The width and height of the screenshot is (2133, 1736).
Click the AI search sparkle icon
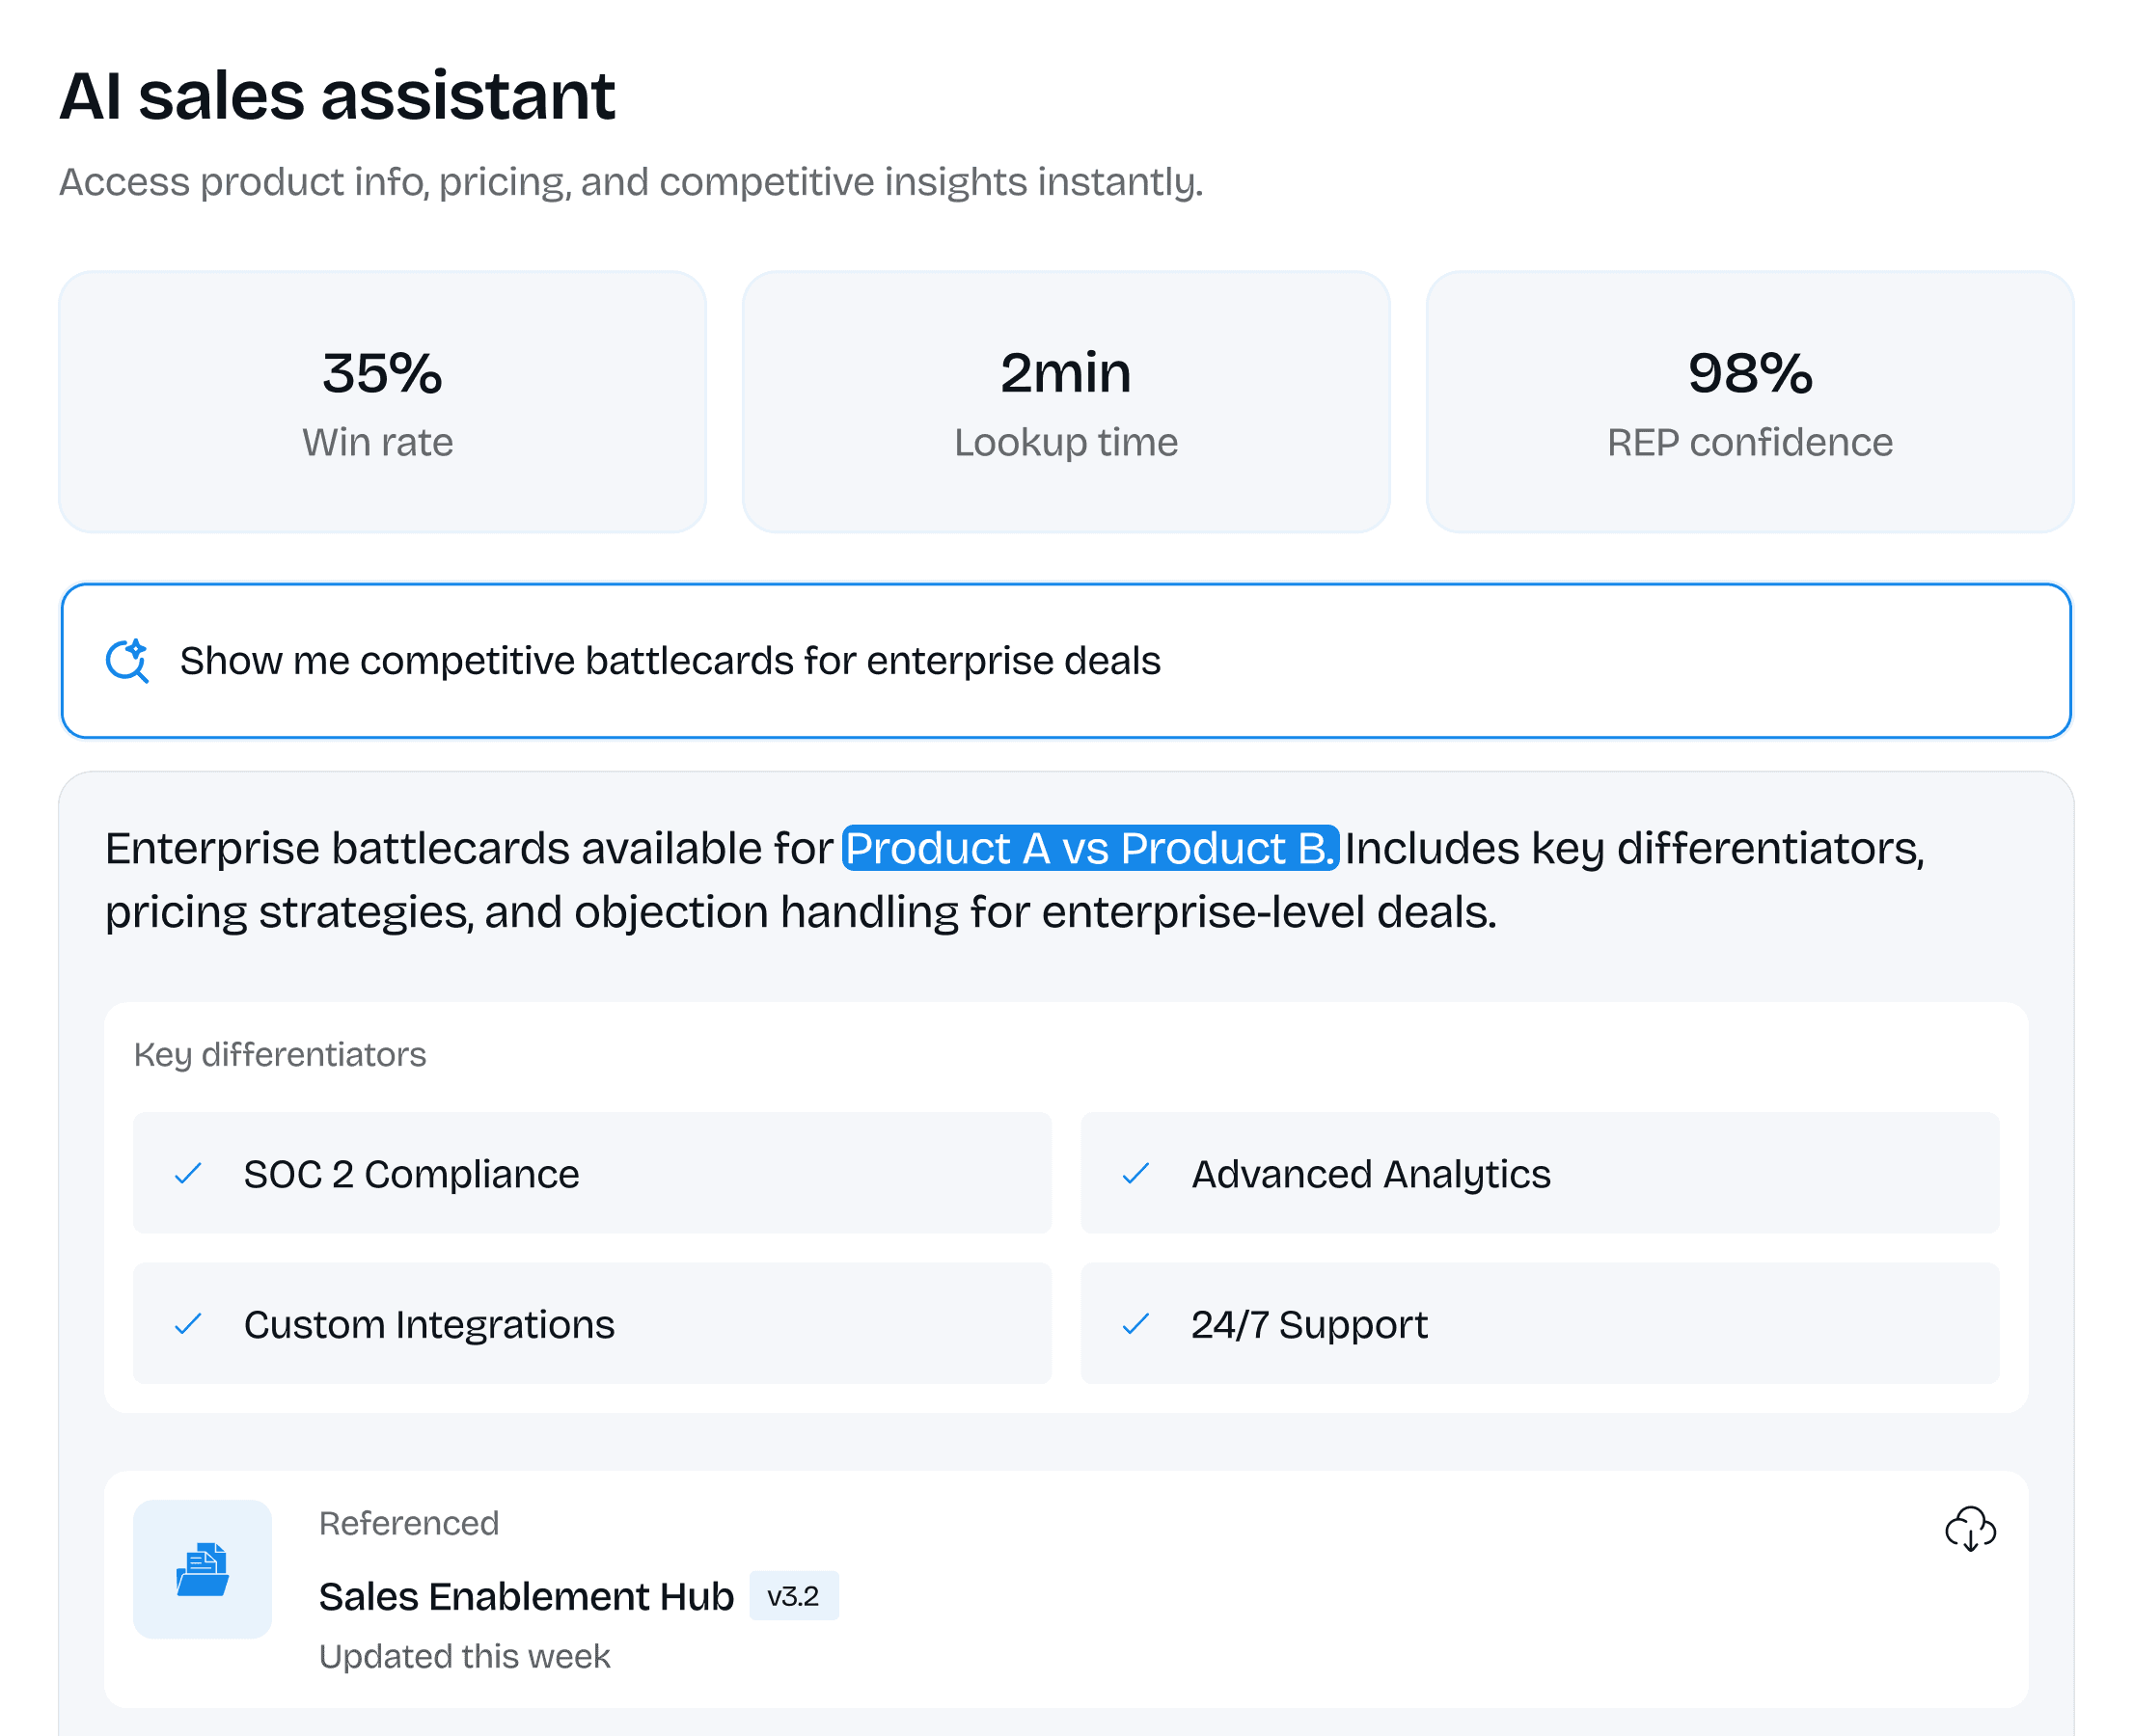(127, 661)
